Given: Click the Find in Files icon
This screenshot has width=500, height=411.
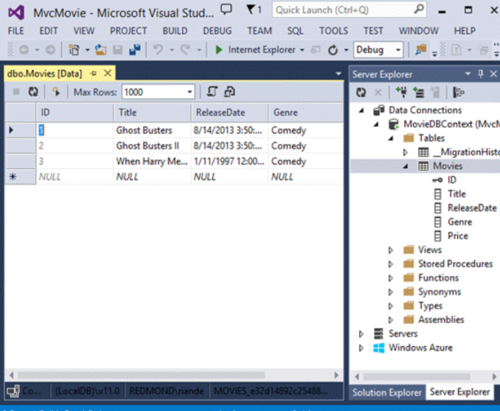Looking at the screenshot, I should (421, 50).
